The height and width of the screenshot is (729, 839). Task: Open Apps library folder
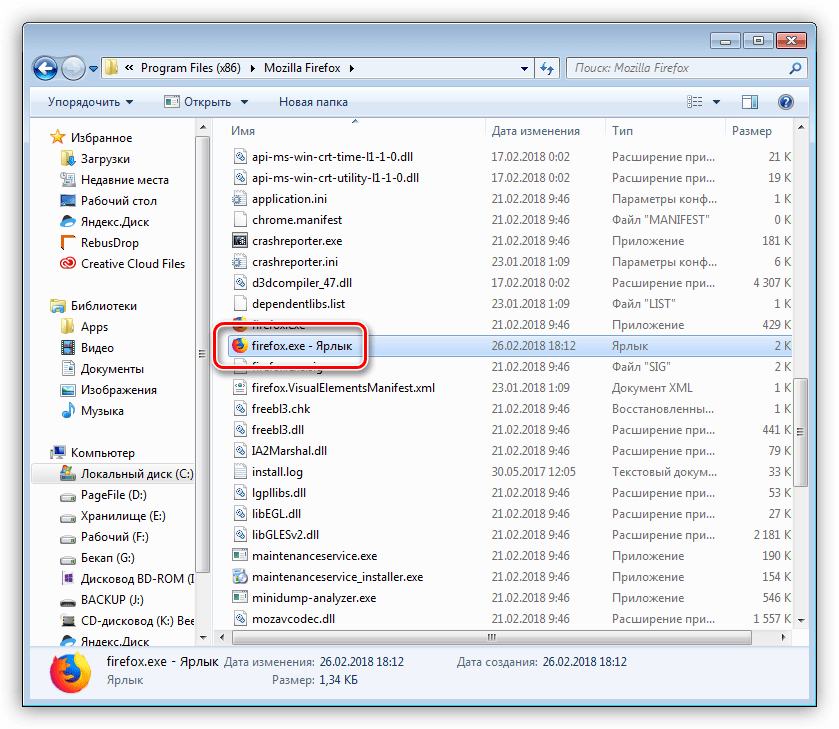pos(94,326)
